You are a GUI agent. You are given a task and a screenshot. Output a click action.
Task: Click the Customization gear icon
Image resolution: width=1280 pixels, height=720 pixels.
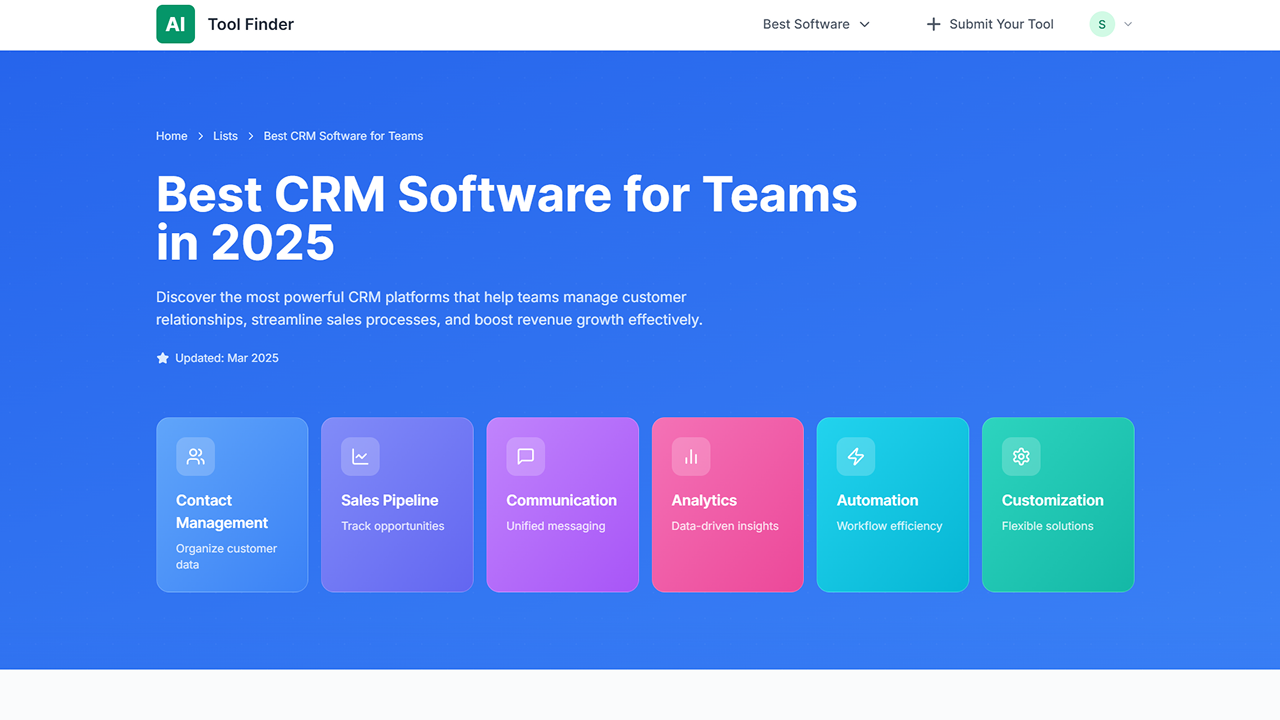[x=1021, y=456]
